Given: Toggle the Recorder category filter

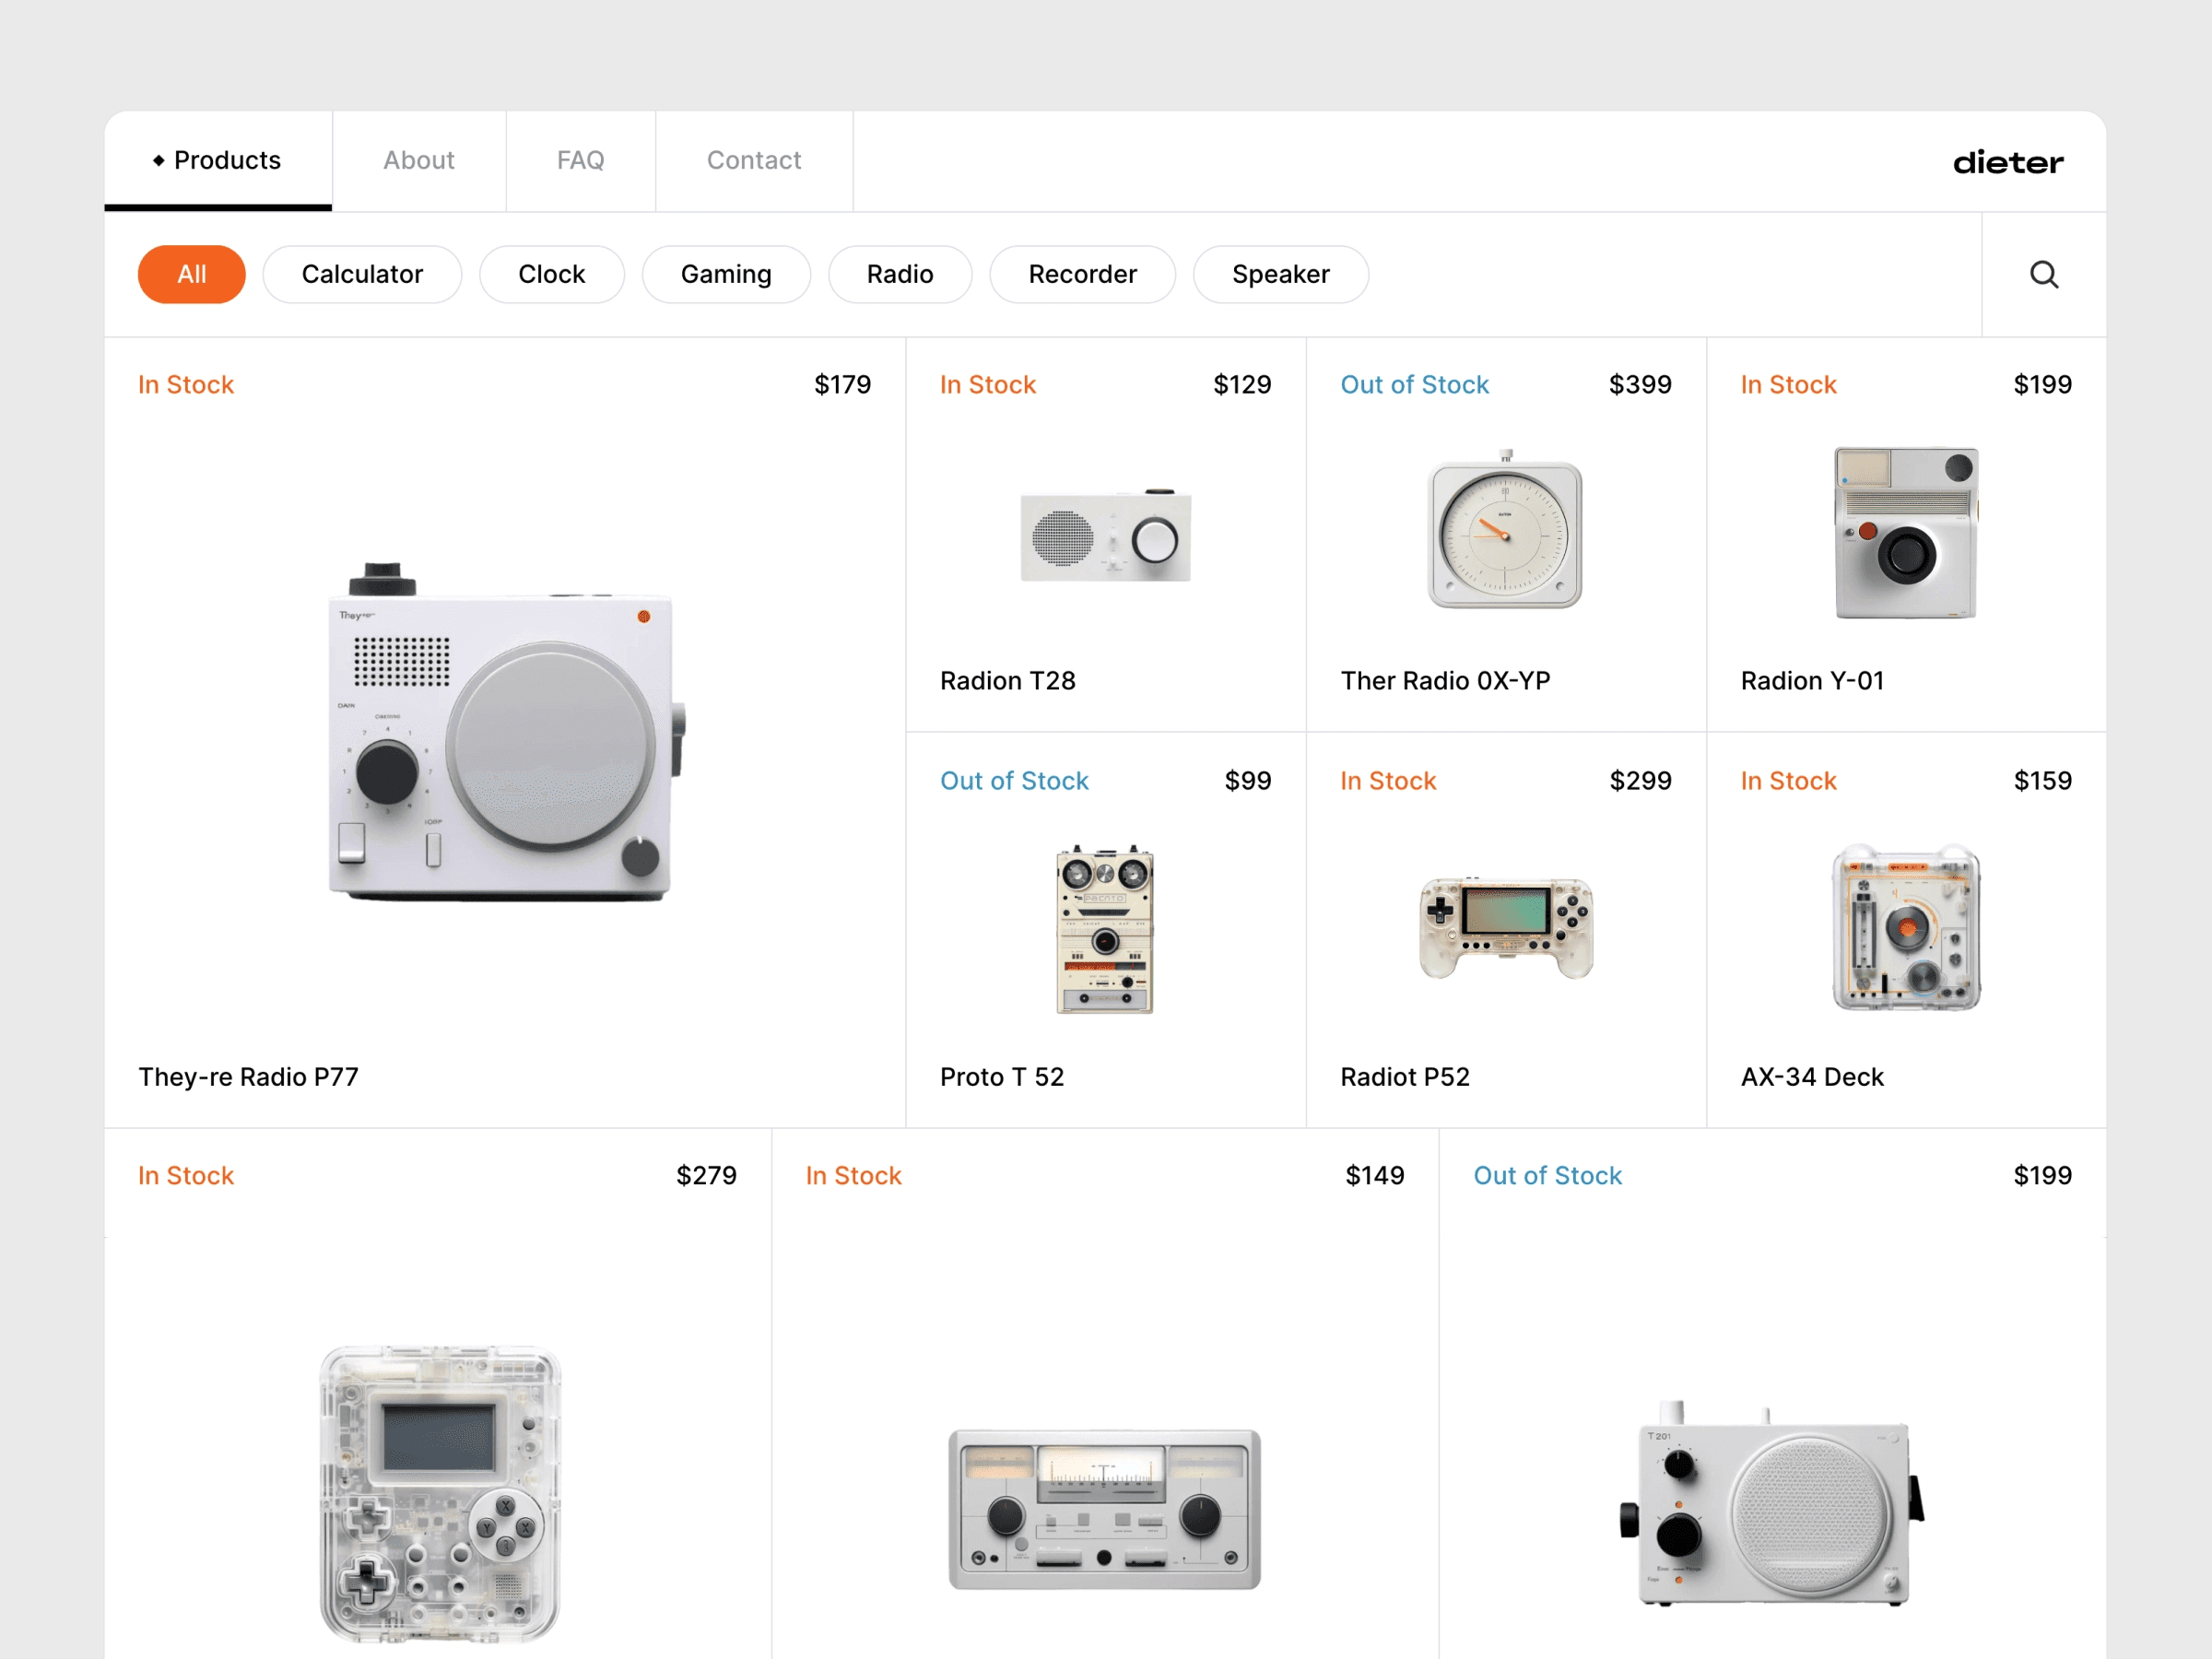Looking at the screenshot, I should coord(1082,274).
